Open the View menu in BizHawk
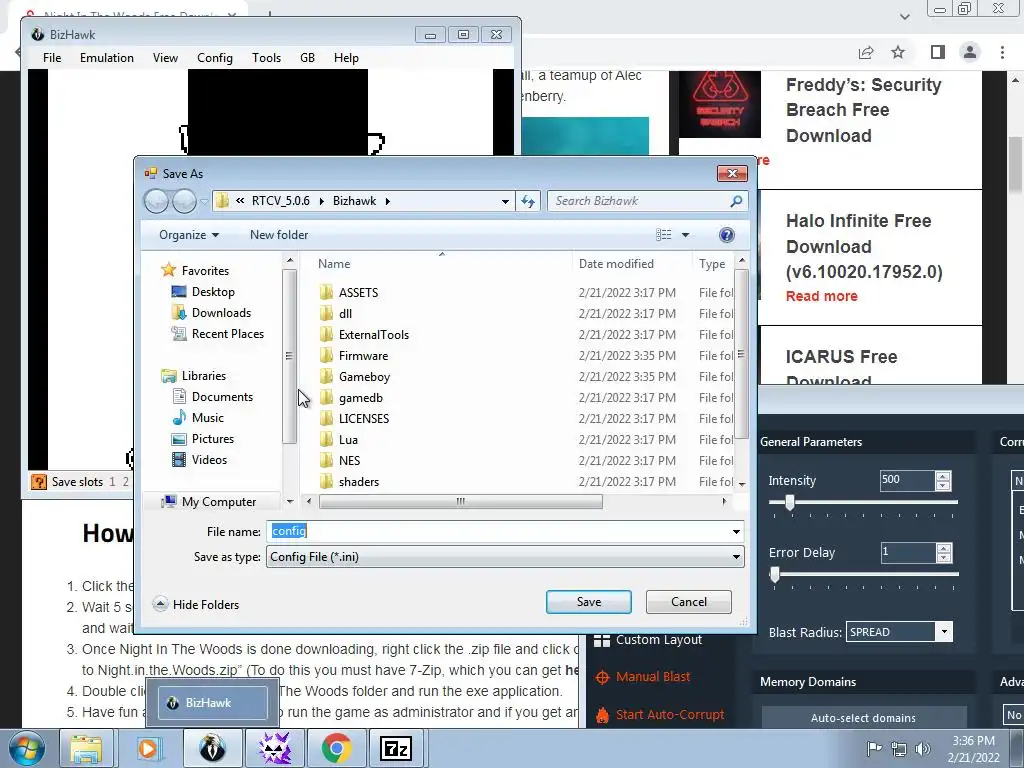The image size is (1024, 768). 165,57
